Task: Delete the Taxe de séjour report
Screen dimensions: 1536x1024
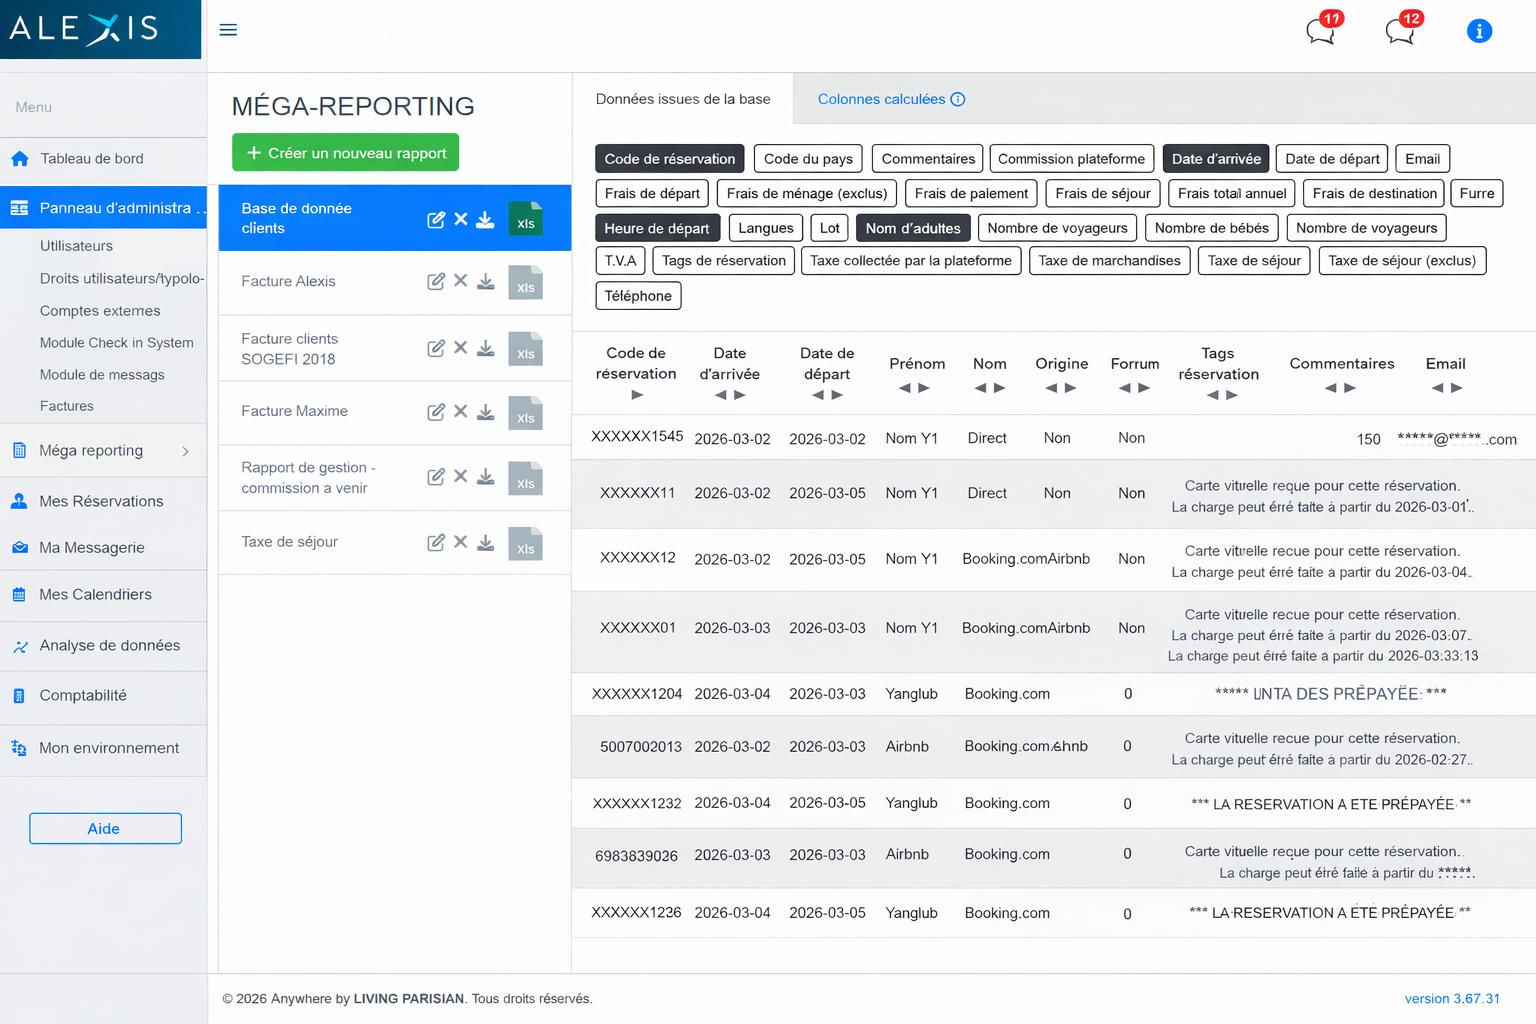Action: (460, 542)
